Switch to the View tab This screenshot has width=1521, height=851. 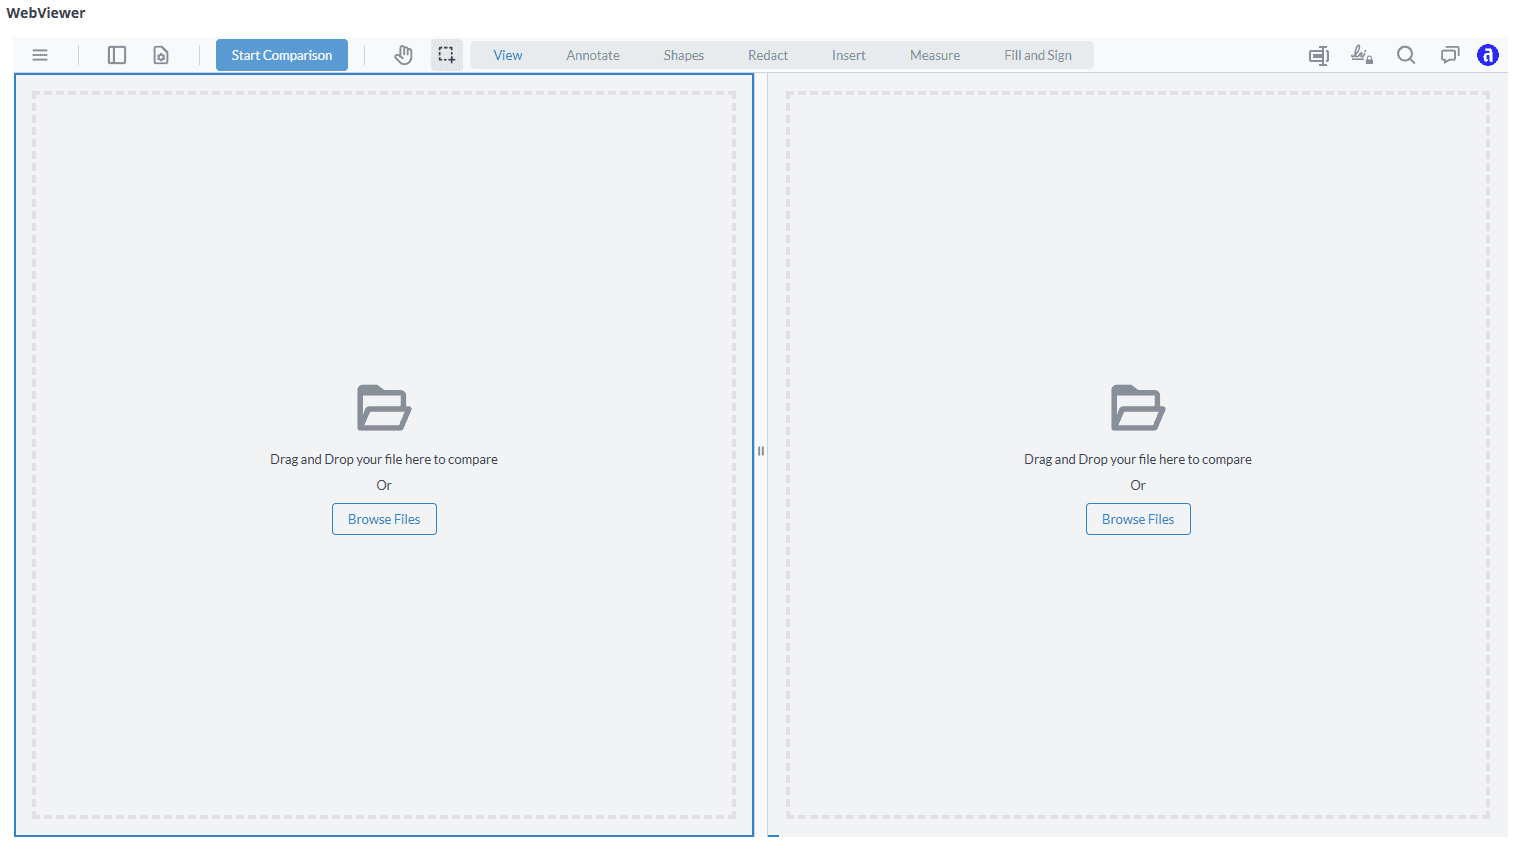(x=507, y=55)
